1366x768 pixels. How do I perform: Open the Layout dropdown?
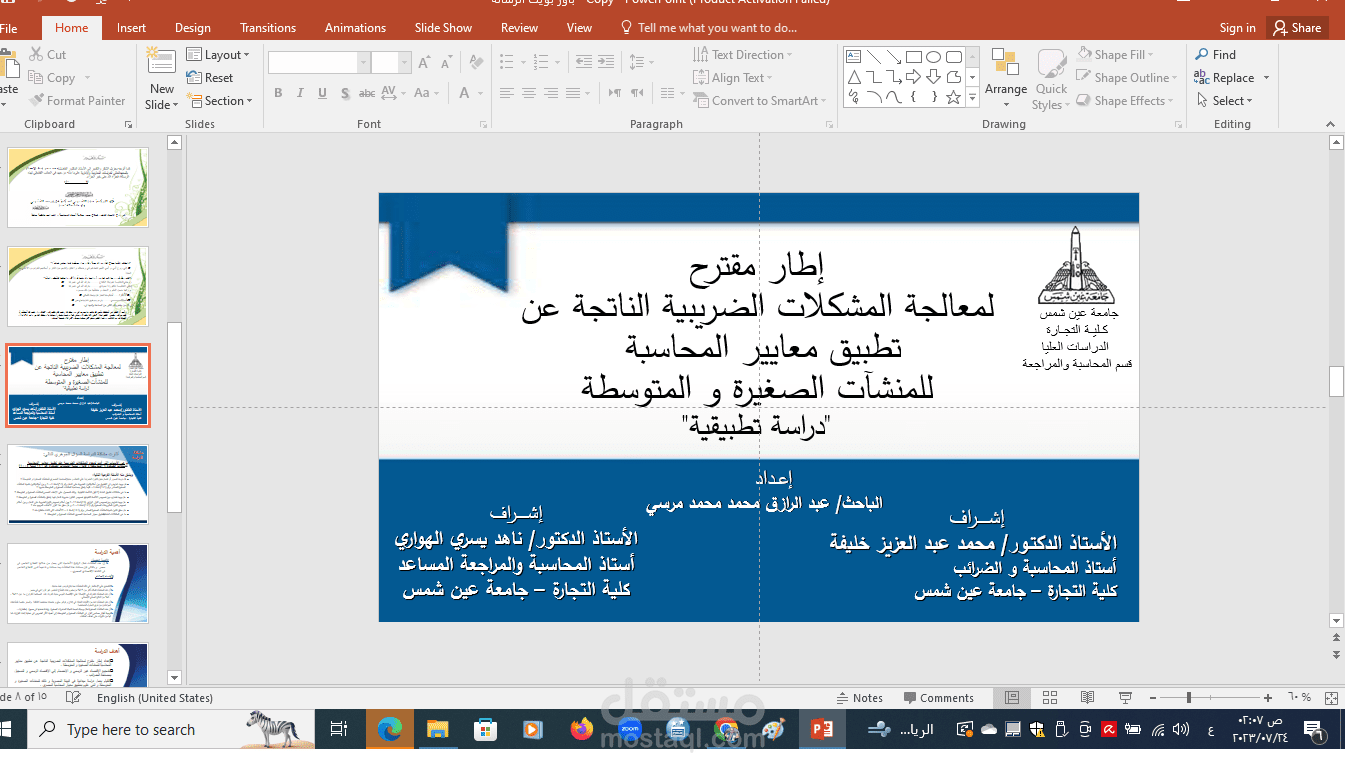pyautogui.click(x=219, y=55)
